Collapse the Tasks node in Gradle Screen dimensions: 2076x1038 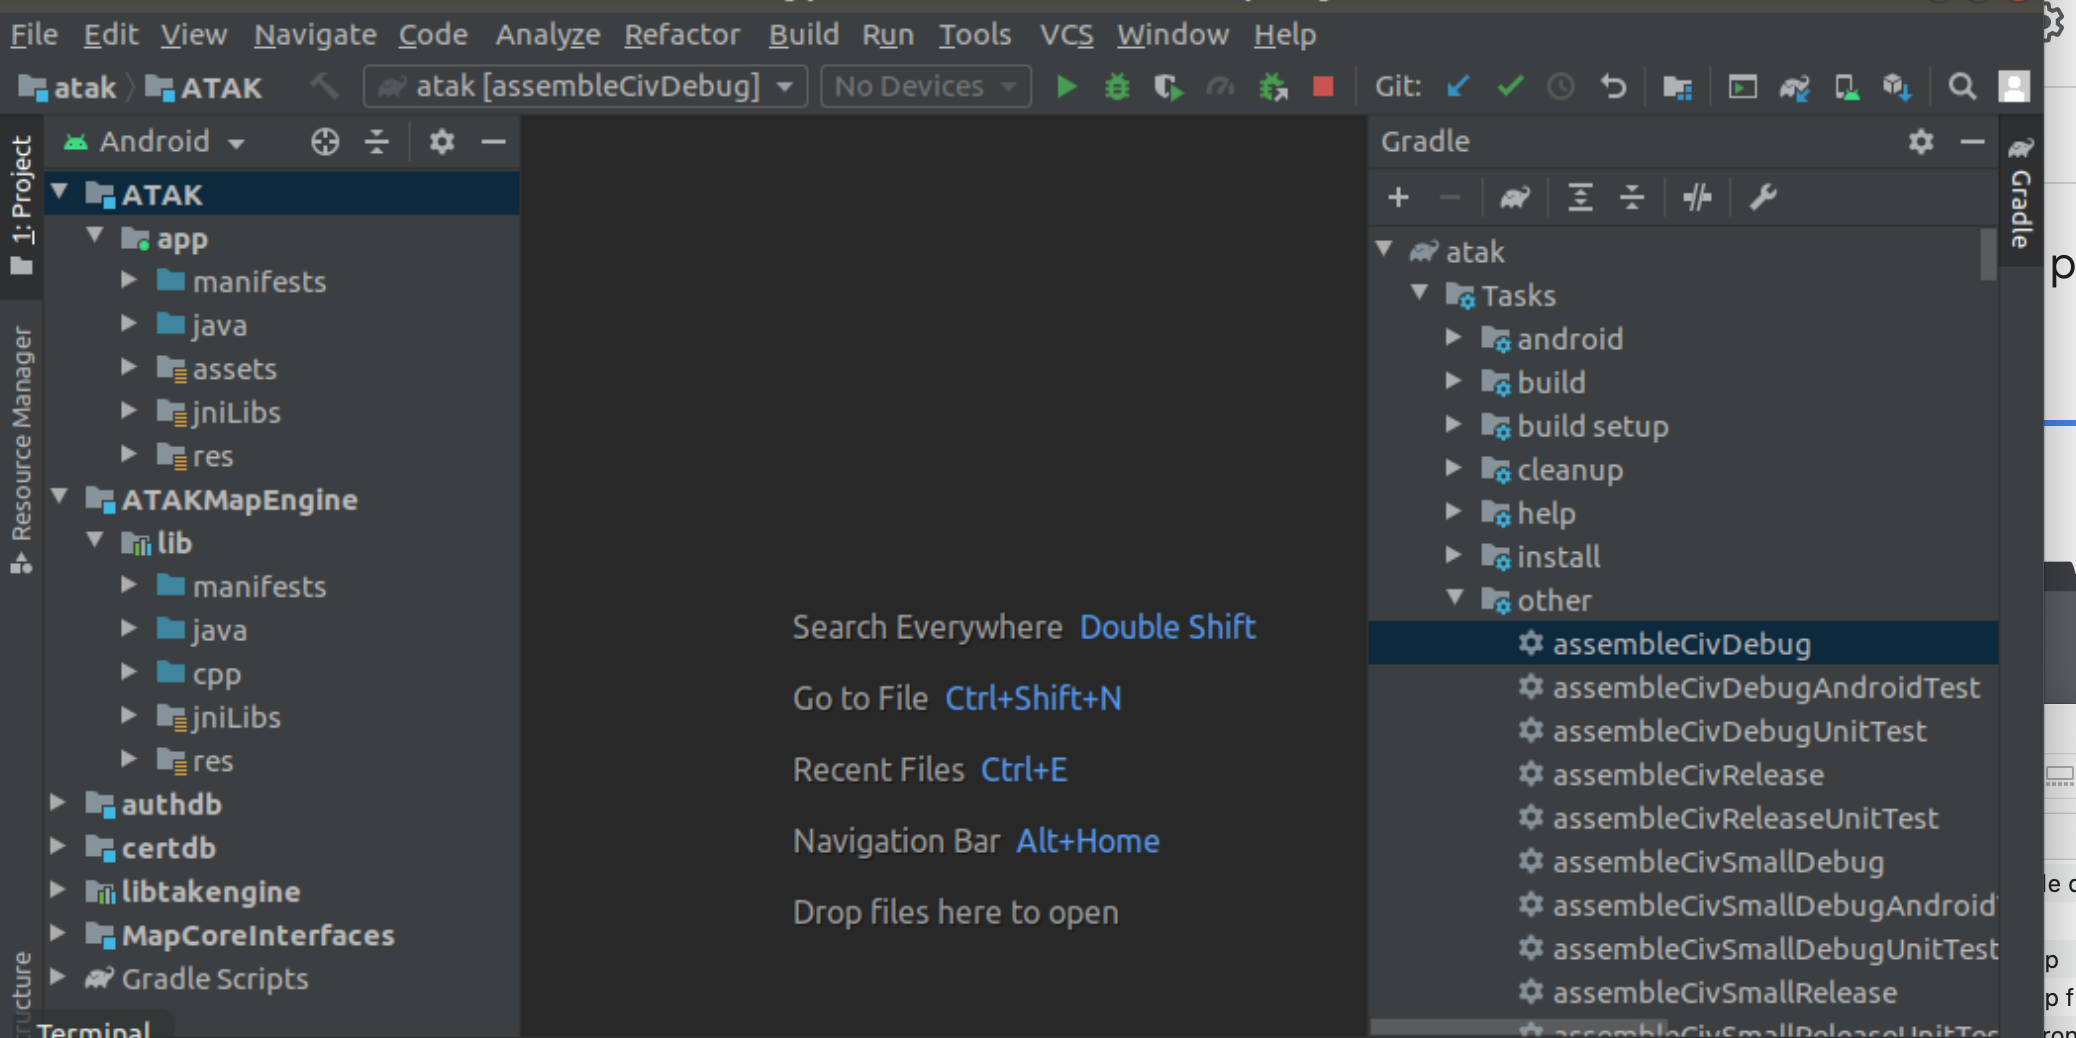(x=1420, y=293)
